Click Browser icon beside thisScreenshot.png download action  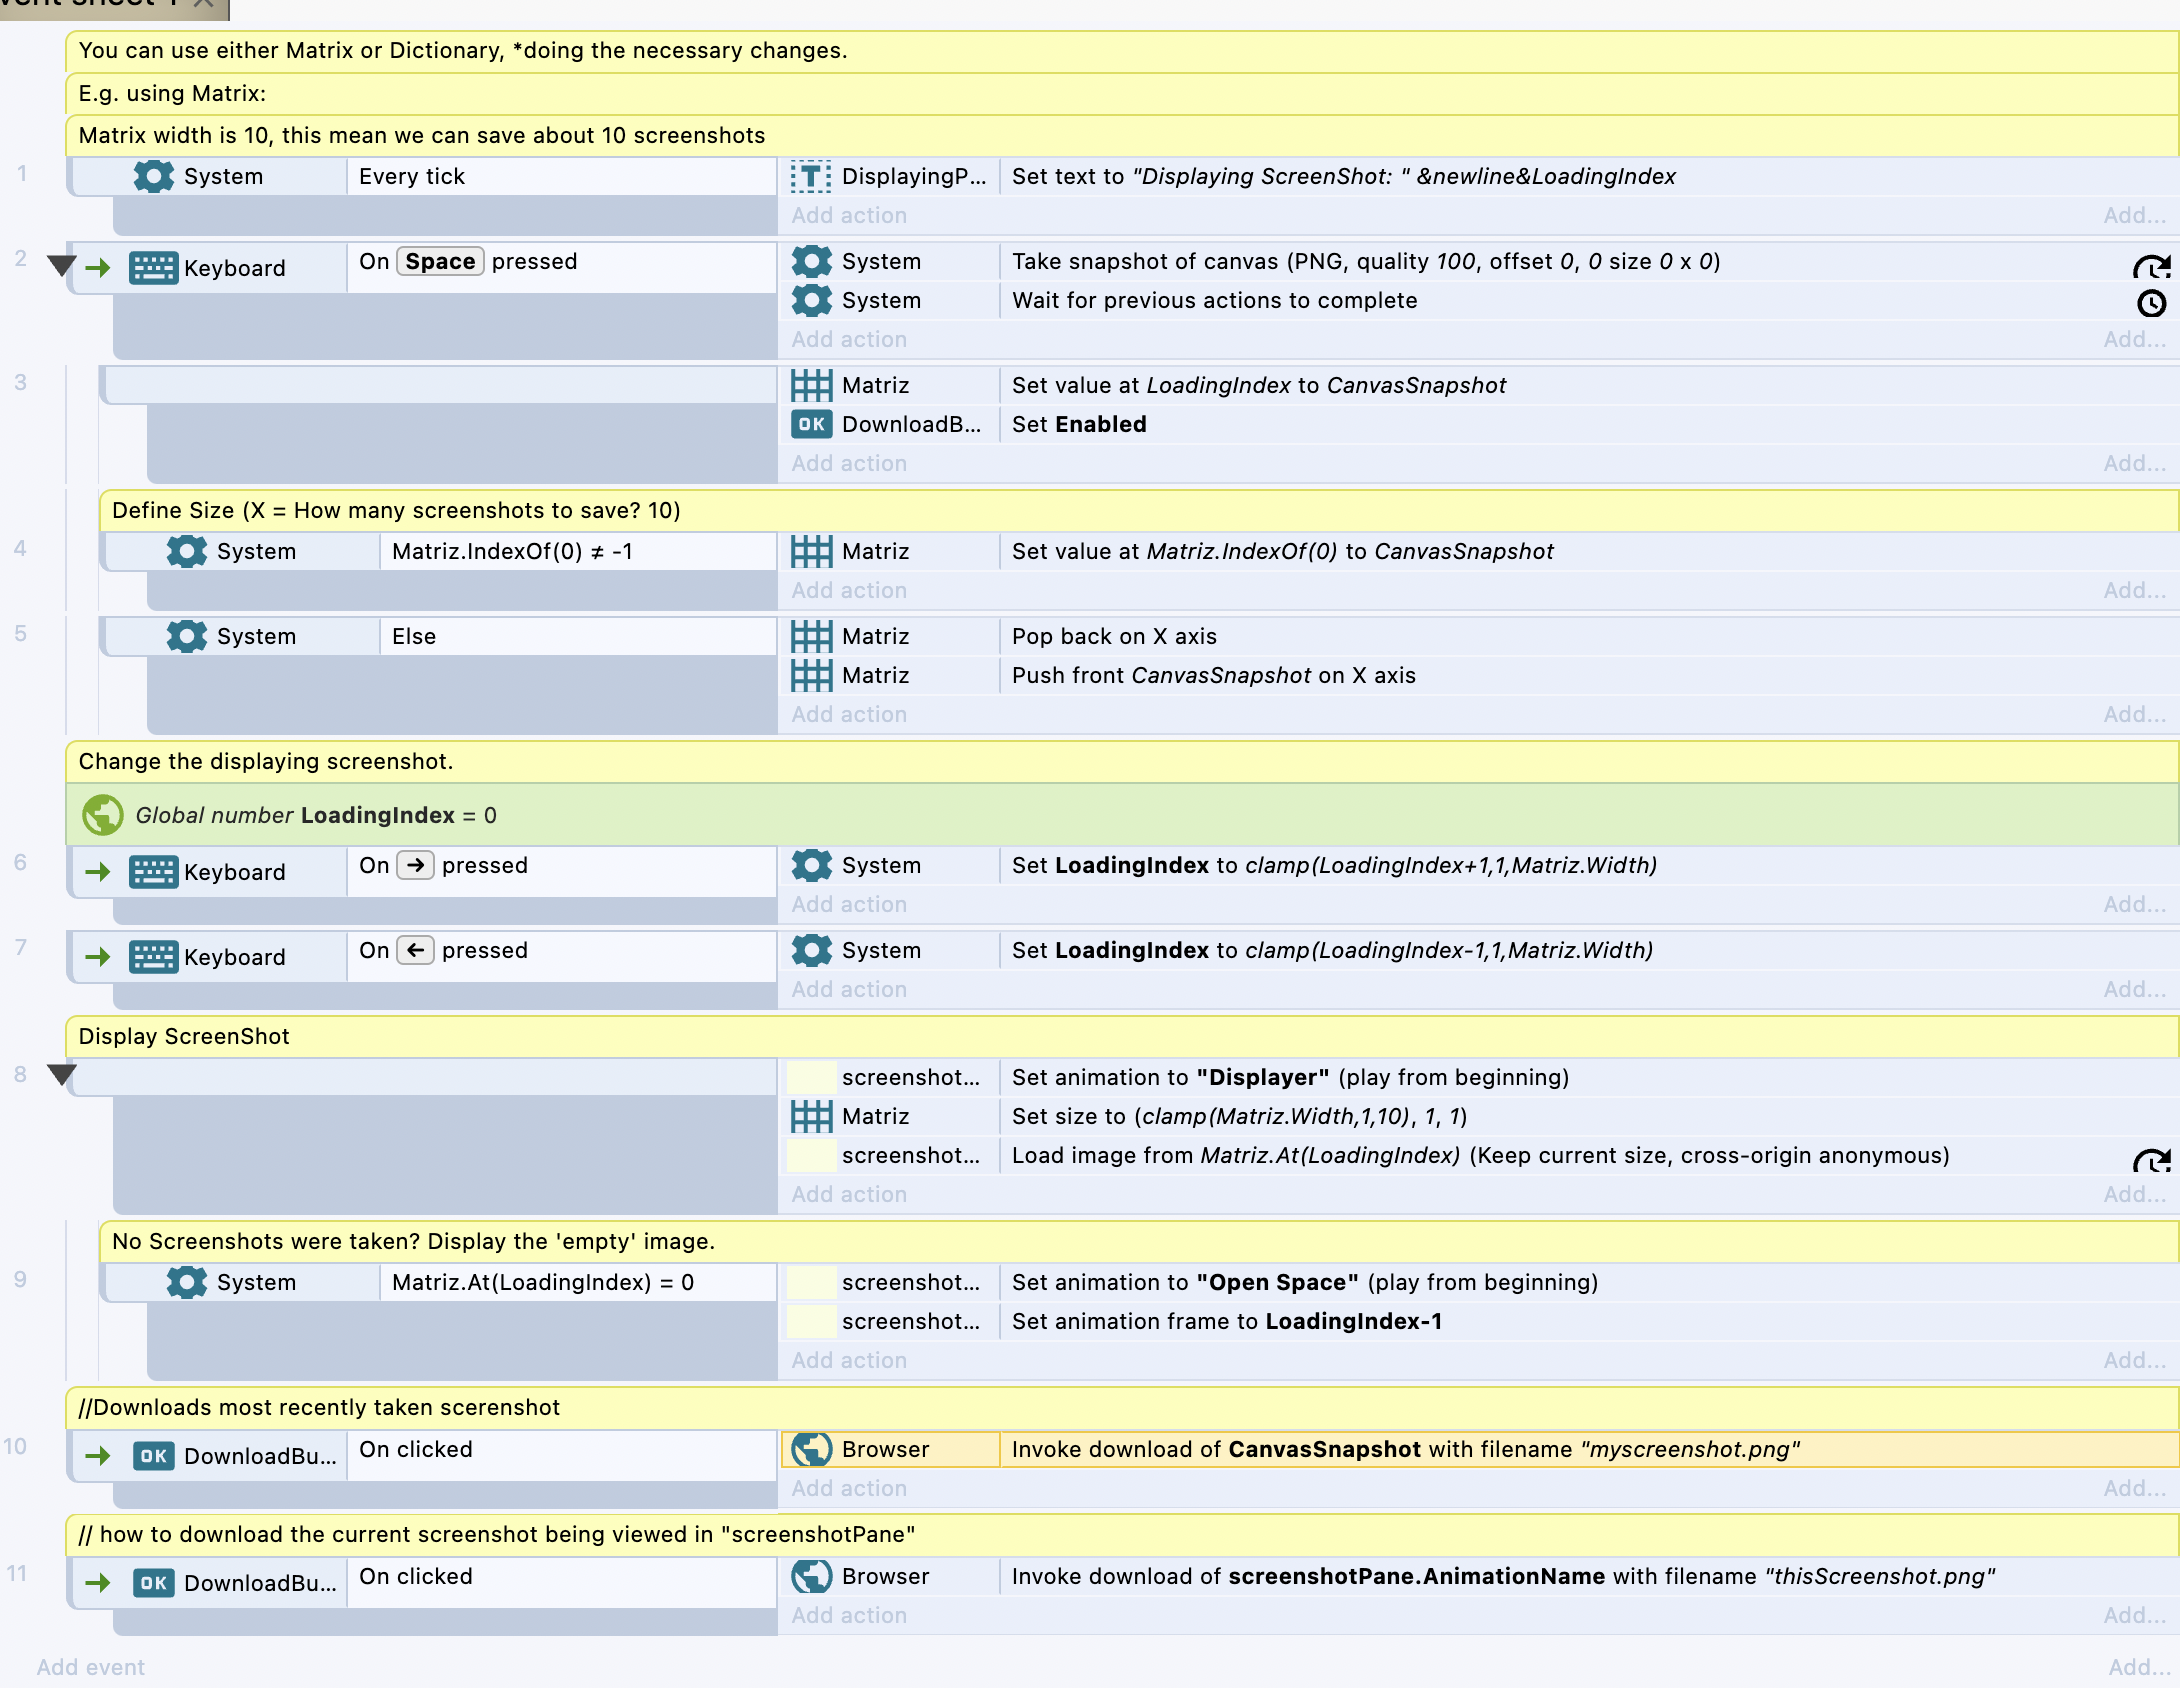coord(811,1576)
